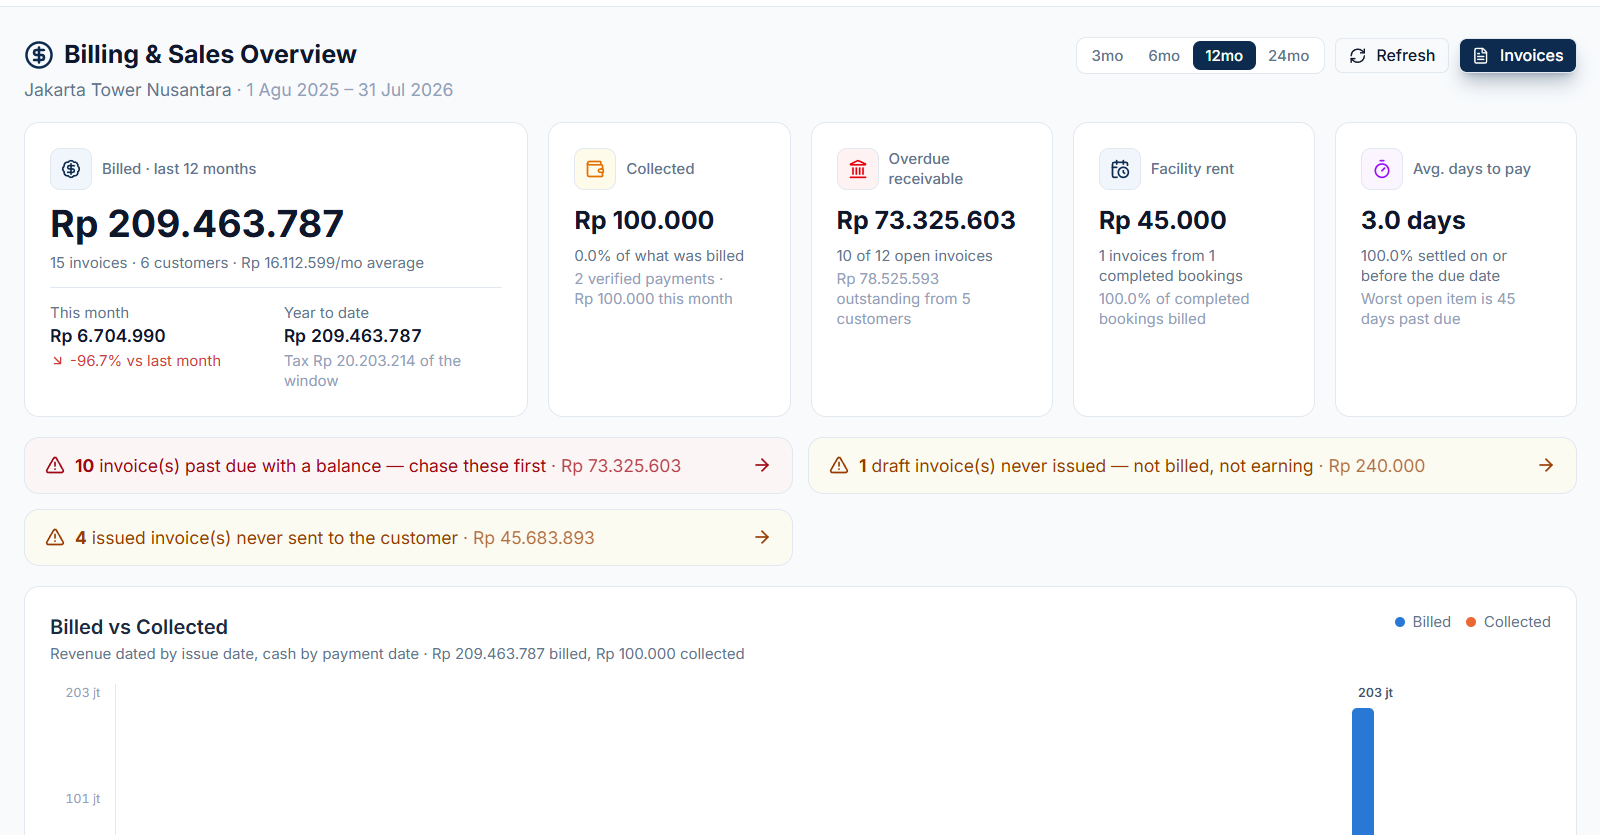This screenshot has width=1600, height=835.
Task: Click the overdue amount Rp 73.325.603
Action: (x=926, y=220)
